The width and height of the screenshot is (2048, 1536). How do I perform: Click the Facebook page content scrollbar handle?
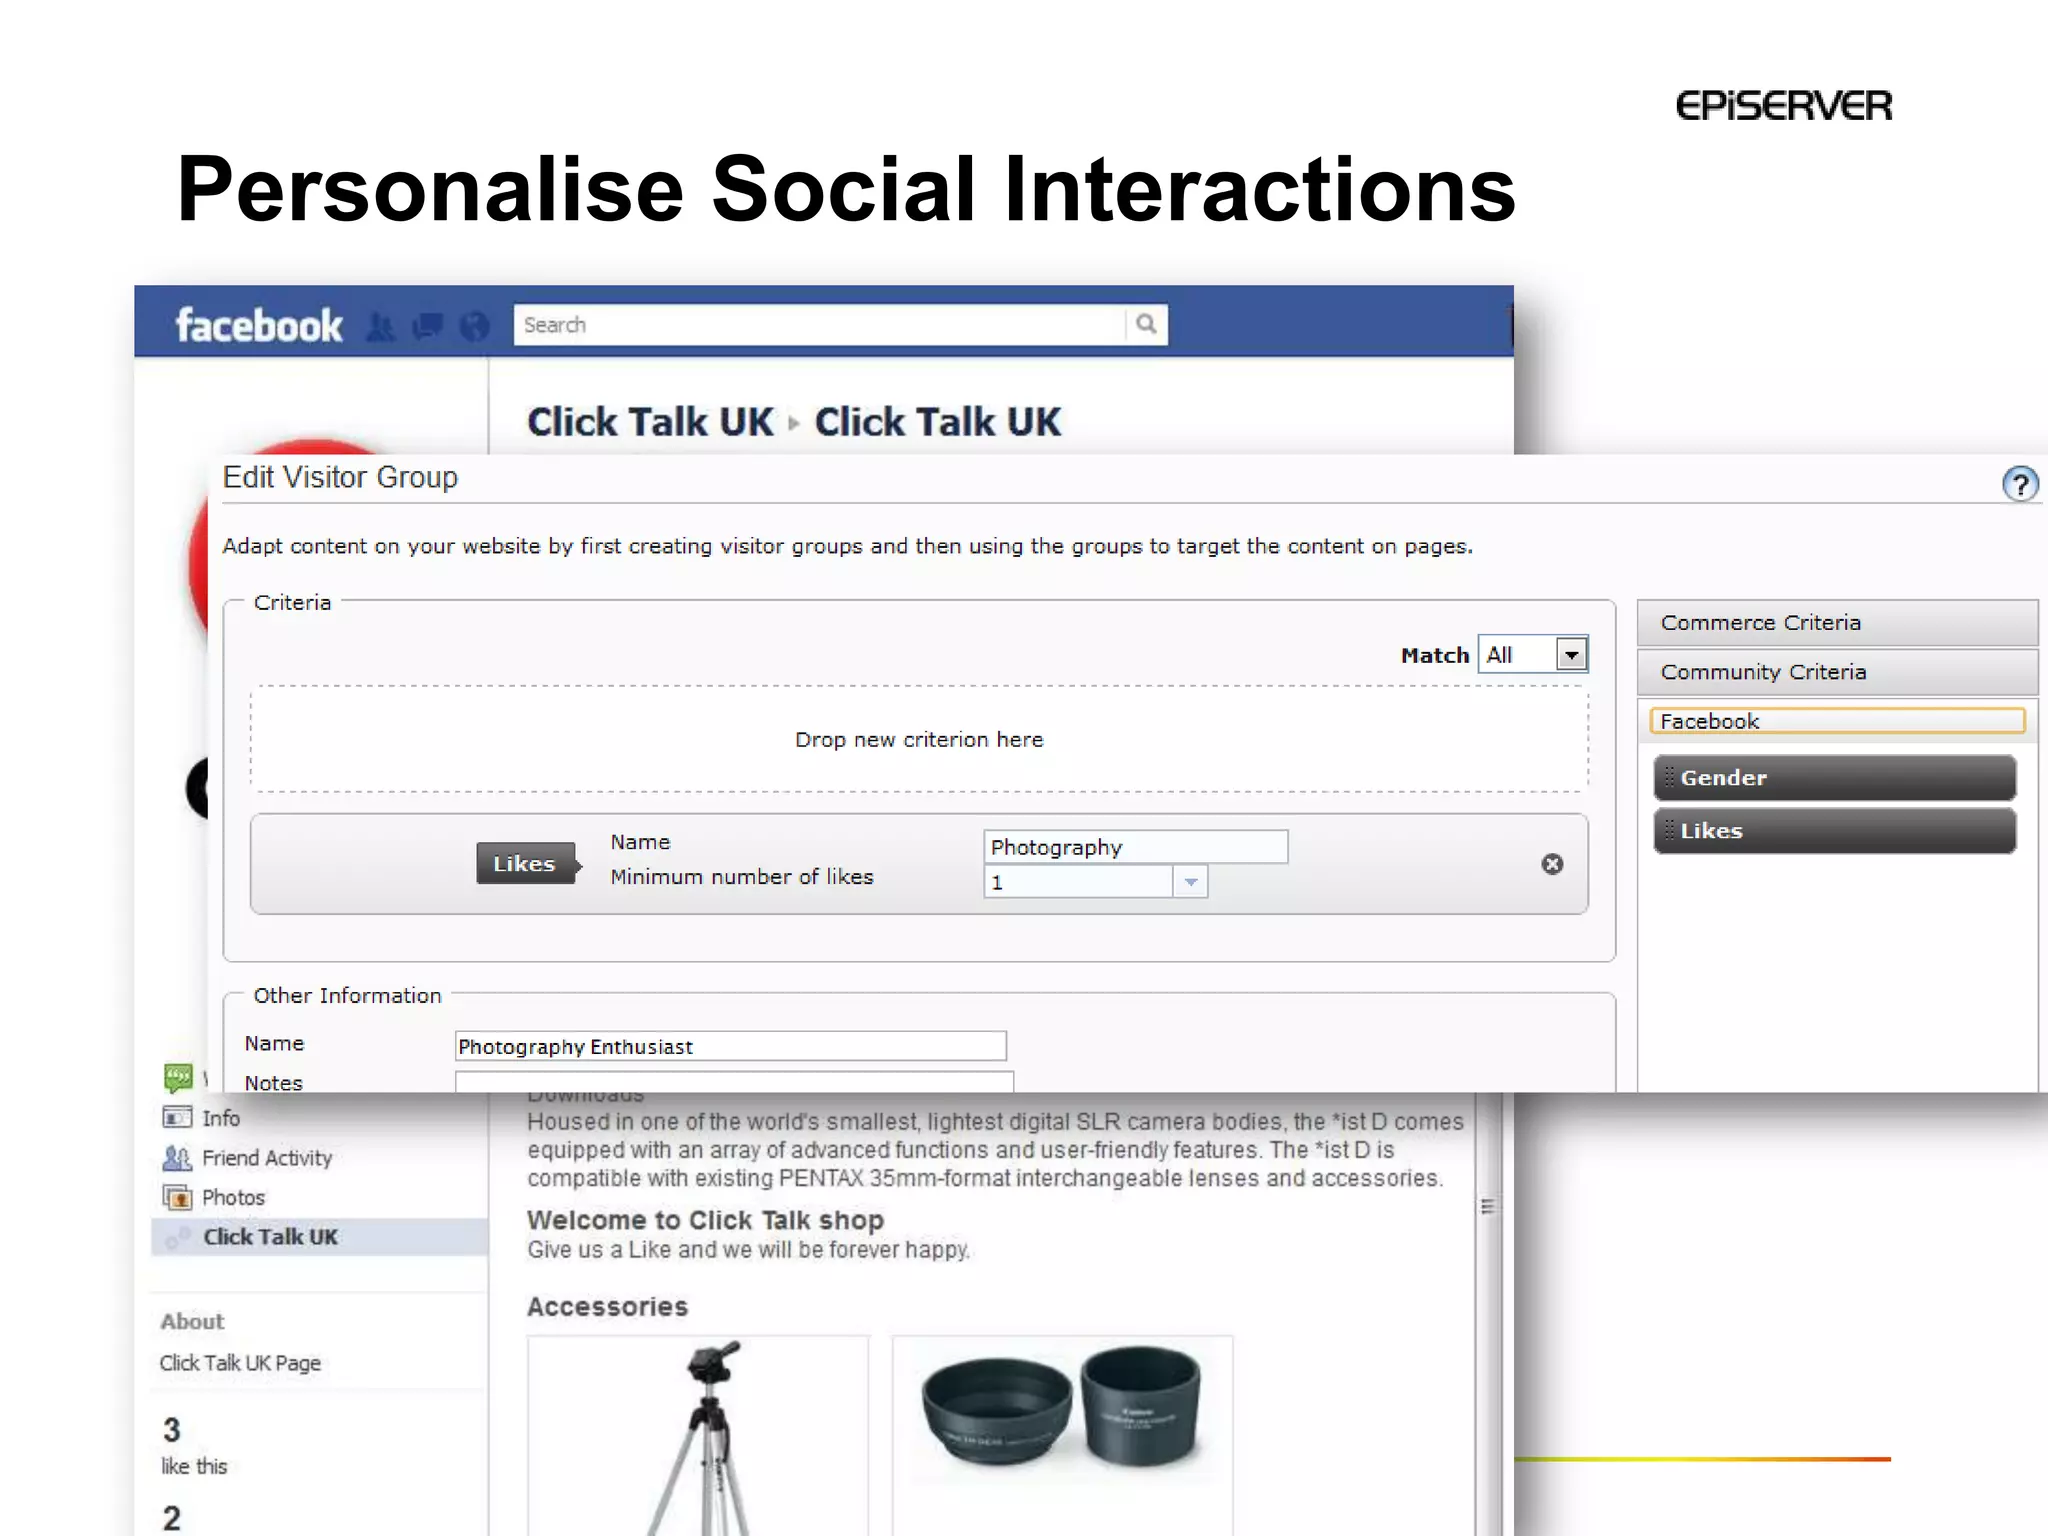(x=1488, y=1206)
